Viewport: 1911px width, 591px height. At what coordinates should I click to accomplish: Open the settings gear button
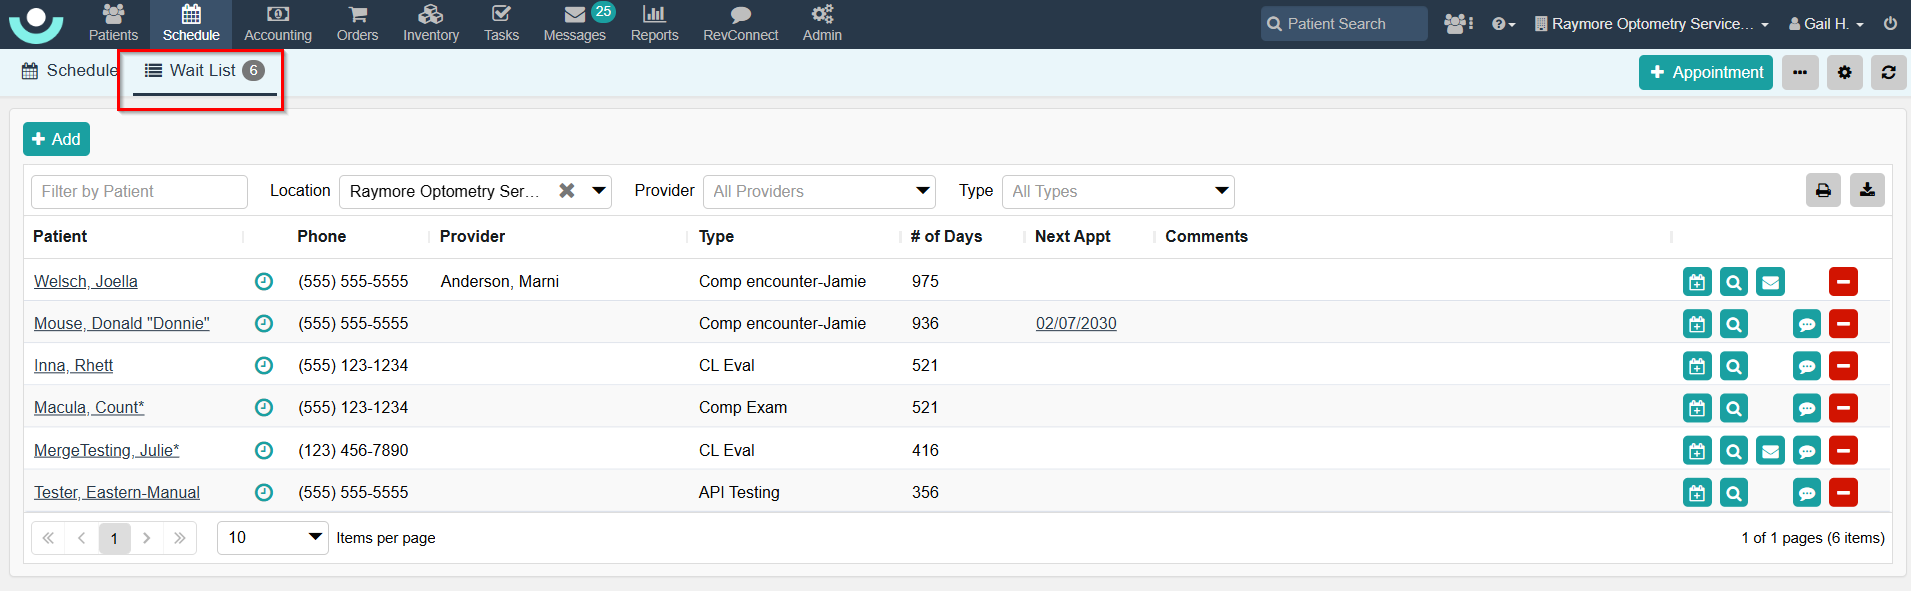pyautogui.click(x=1844, y=72)
